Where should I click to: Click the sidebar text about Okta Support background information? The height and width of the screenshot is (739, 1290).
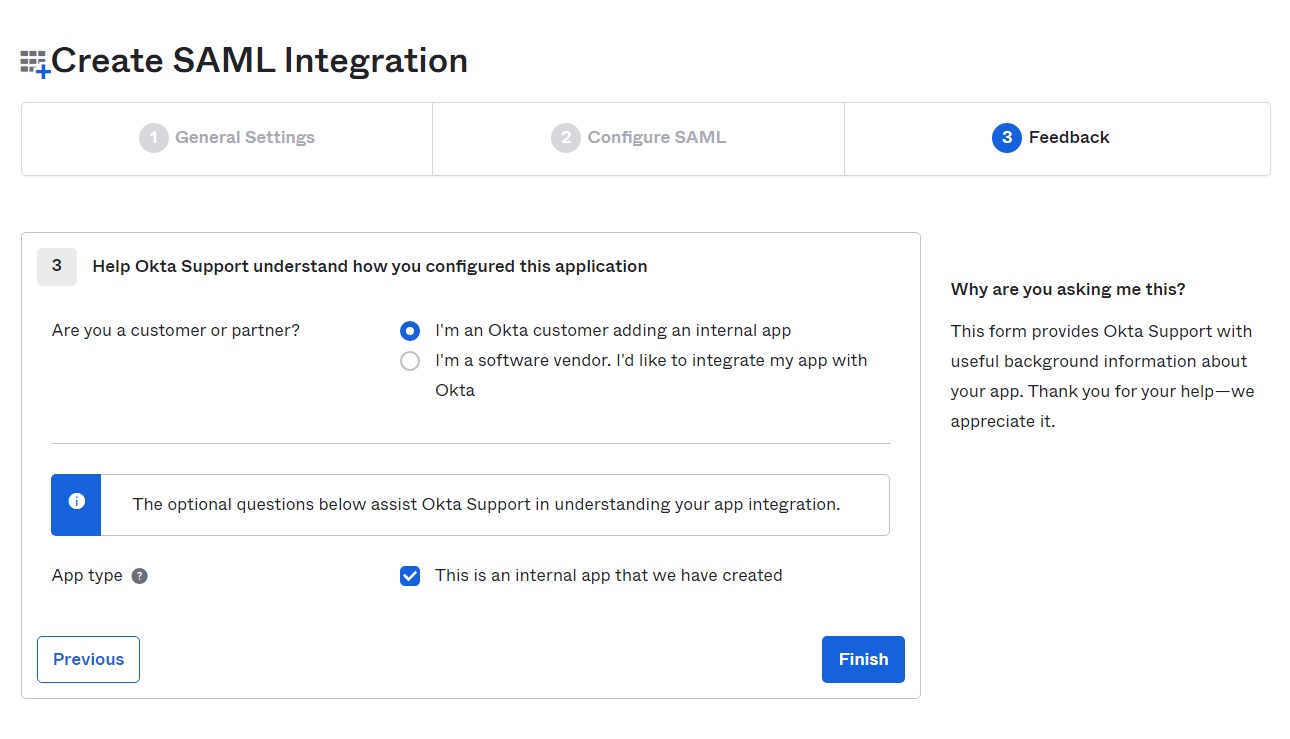pyautogui.click(x=1102, y=376)
